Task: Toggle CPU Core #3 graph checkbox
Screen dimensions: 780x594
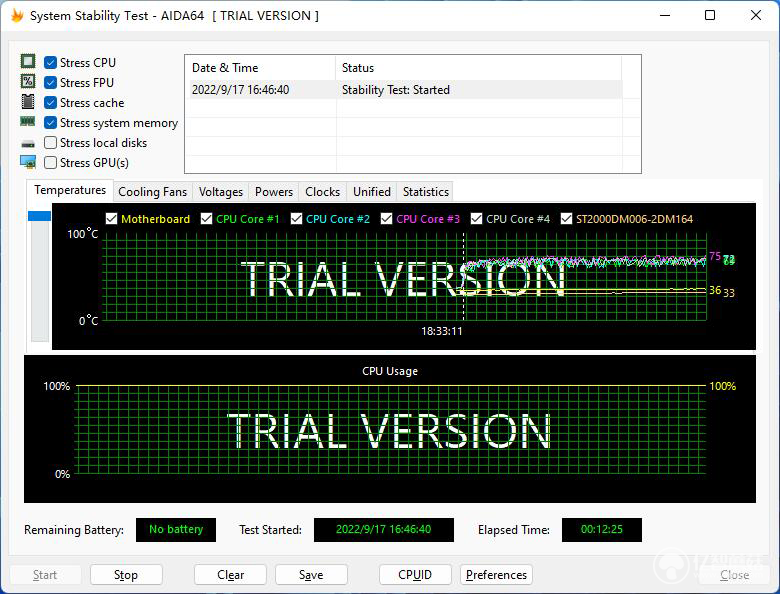Action: [387, 219]
